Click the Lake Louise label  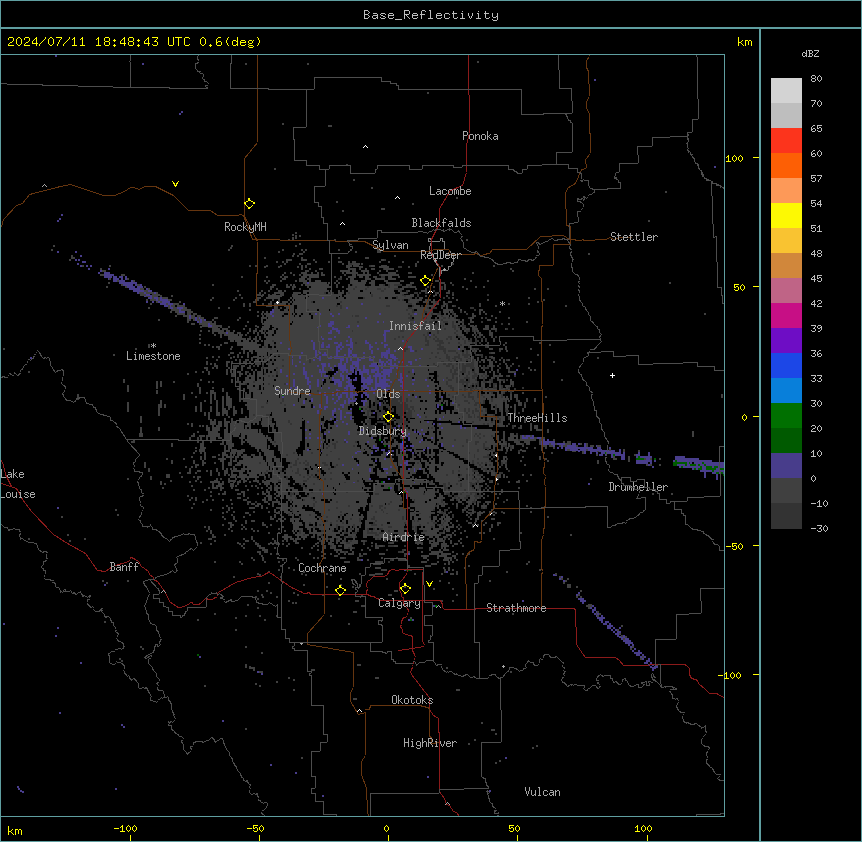pos(18,484)
